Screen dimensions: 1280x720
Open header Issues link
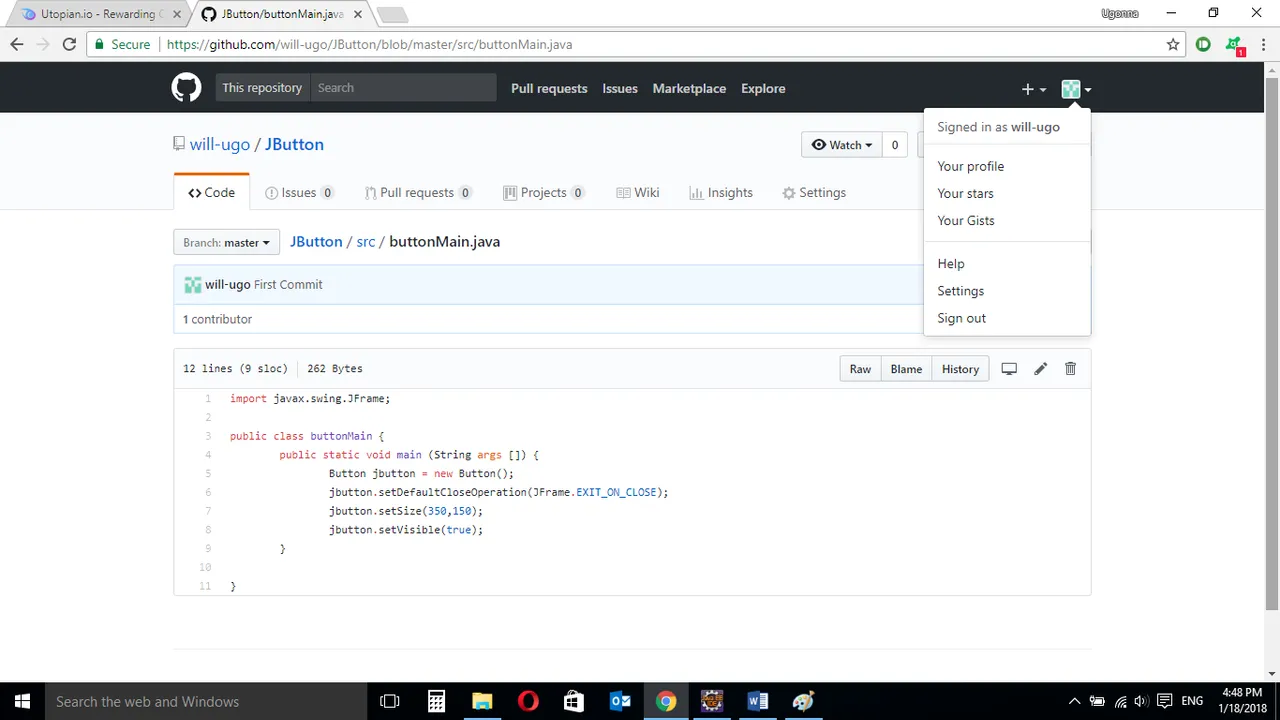coord(620,88)
